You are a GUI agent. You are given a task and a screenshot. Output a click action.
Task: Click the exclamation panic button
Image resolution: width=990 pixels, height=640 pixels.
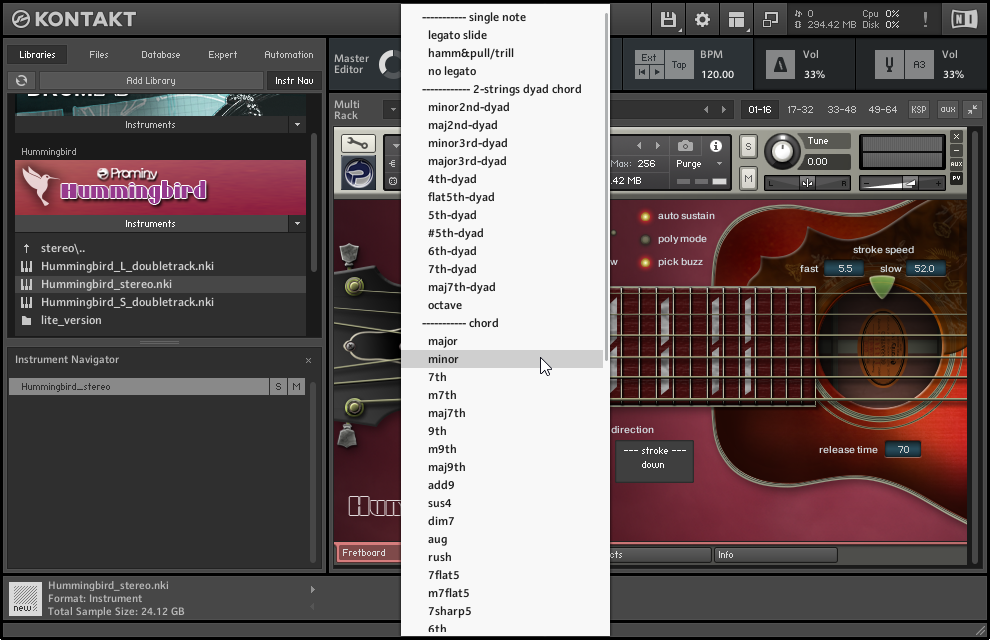pos(926,20)
